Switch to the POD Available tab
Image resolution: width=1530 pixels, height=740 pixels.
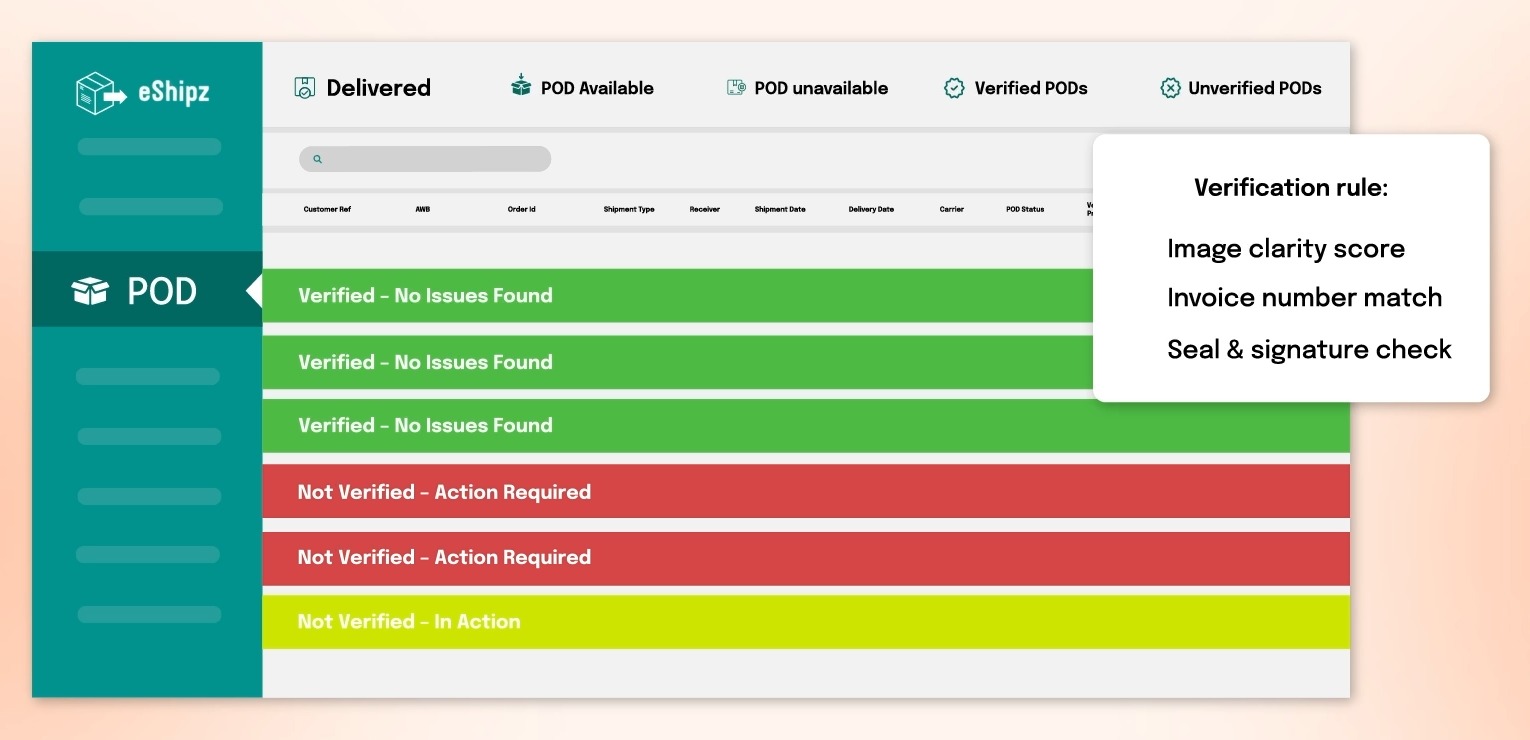point(596,88)
